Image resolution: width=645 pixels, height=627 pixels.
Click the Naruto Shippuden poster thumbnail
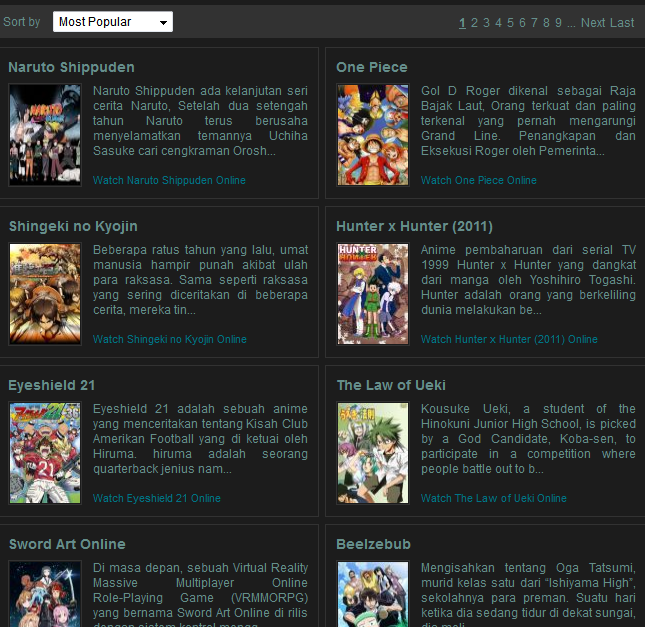tap(45, 135)
